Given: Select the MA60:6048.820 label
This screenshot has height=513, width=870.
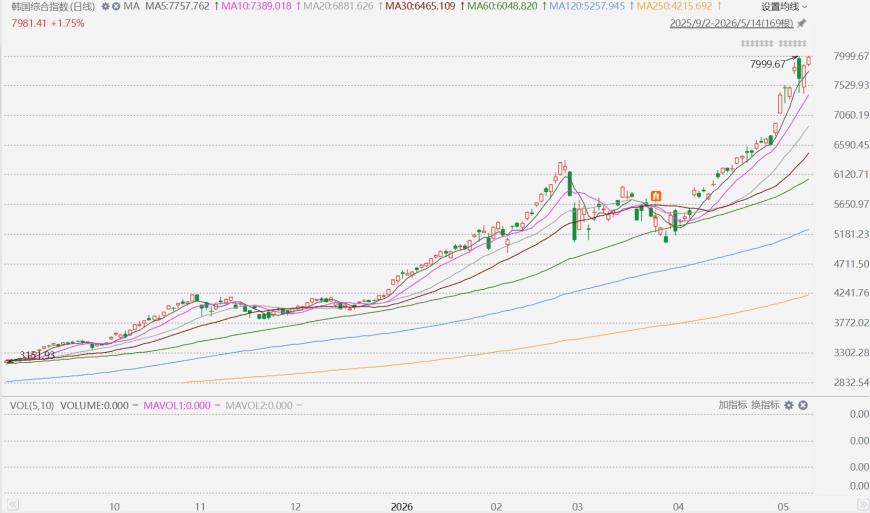Looking at the screenshot, I should click(x=502, y=7).
